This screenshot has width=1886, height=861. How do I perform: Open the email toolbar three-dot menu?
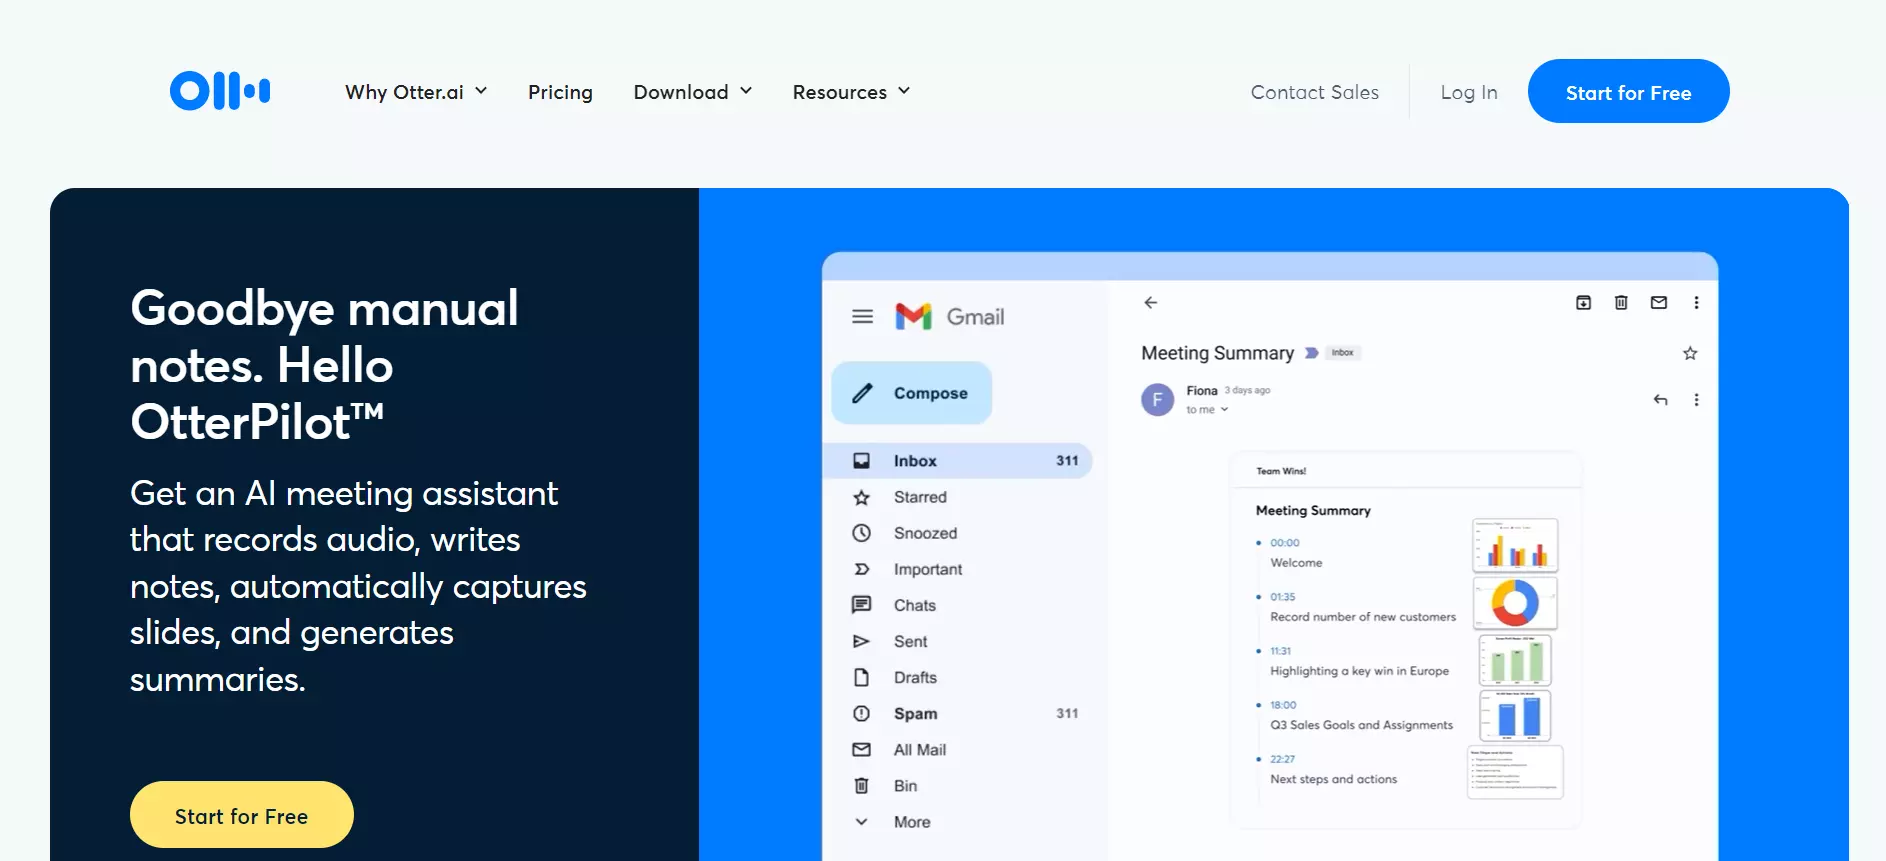click(x=1696, y=302)
